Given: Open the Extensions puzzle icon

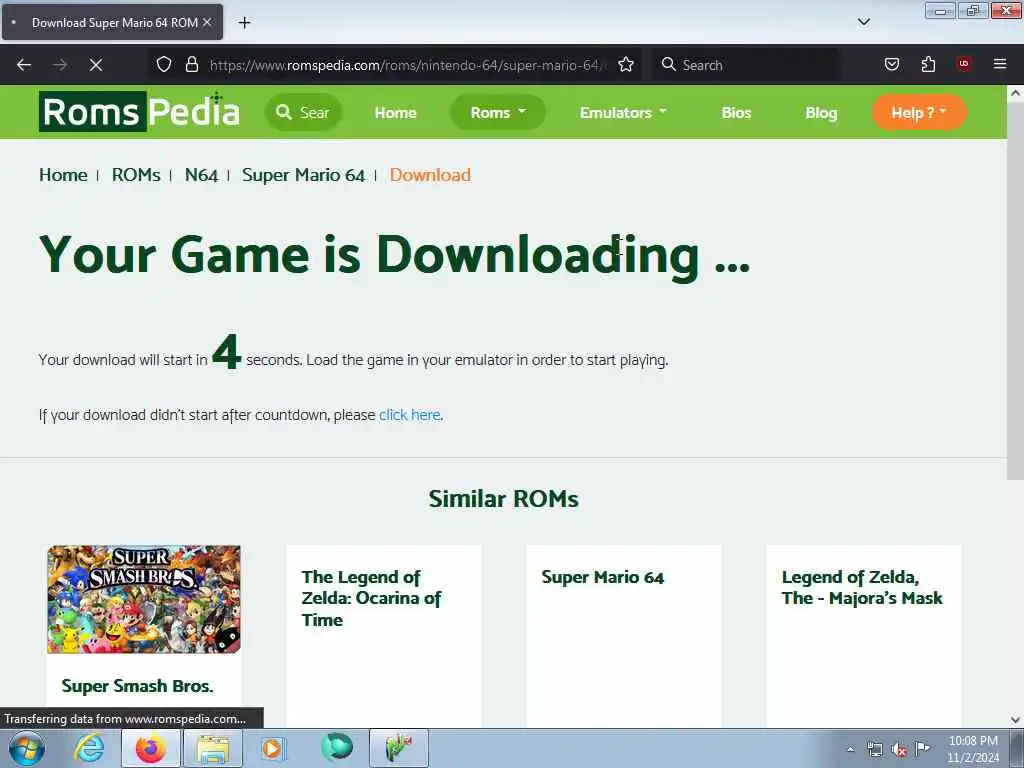Looking at the screenshot, I should click(x=928, y=65).
